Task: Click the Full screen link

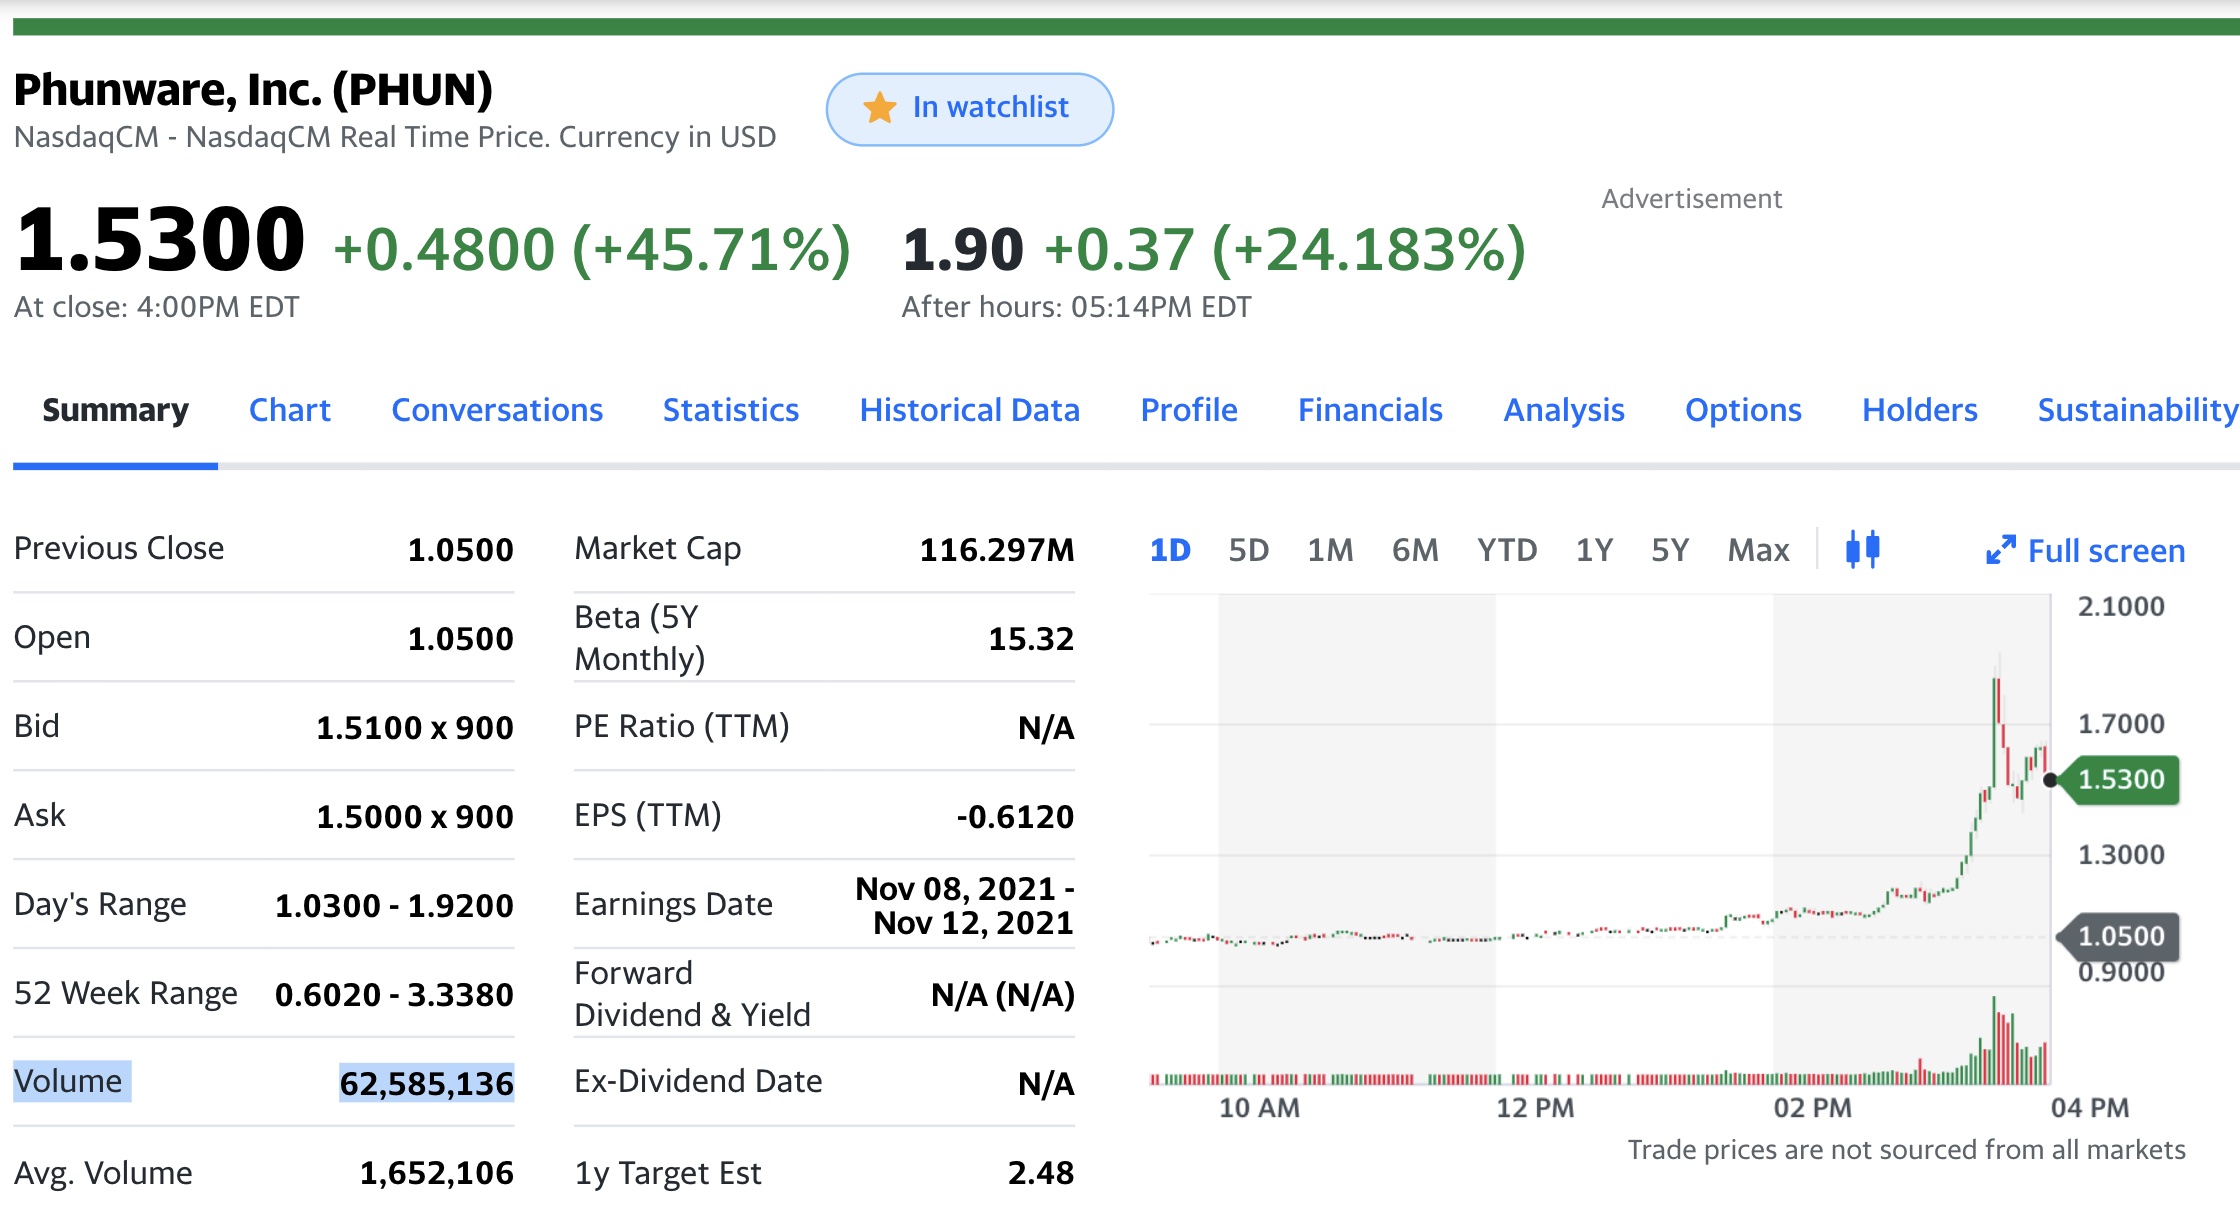Action: pyautogui.click(x=2085, y=550)
